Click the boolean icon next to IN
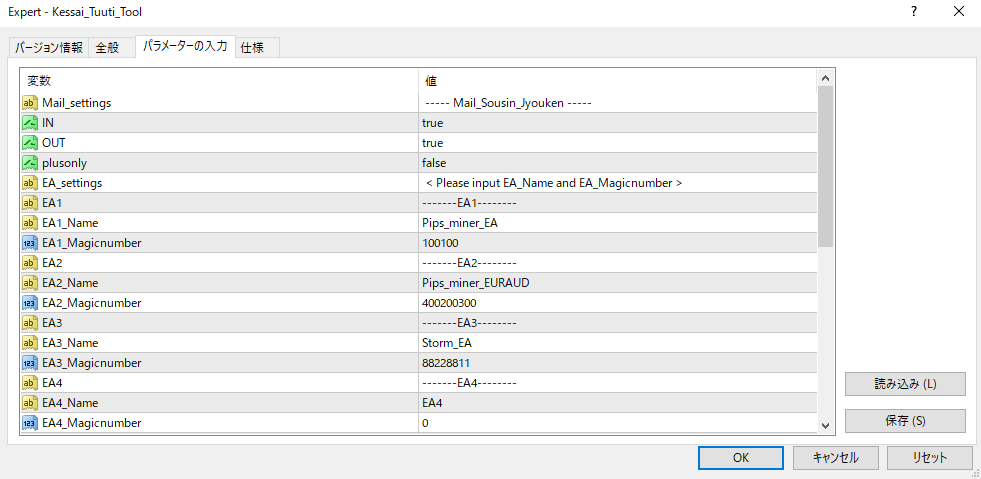Viewport: 981px width, 479px height. click(30, 123)
